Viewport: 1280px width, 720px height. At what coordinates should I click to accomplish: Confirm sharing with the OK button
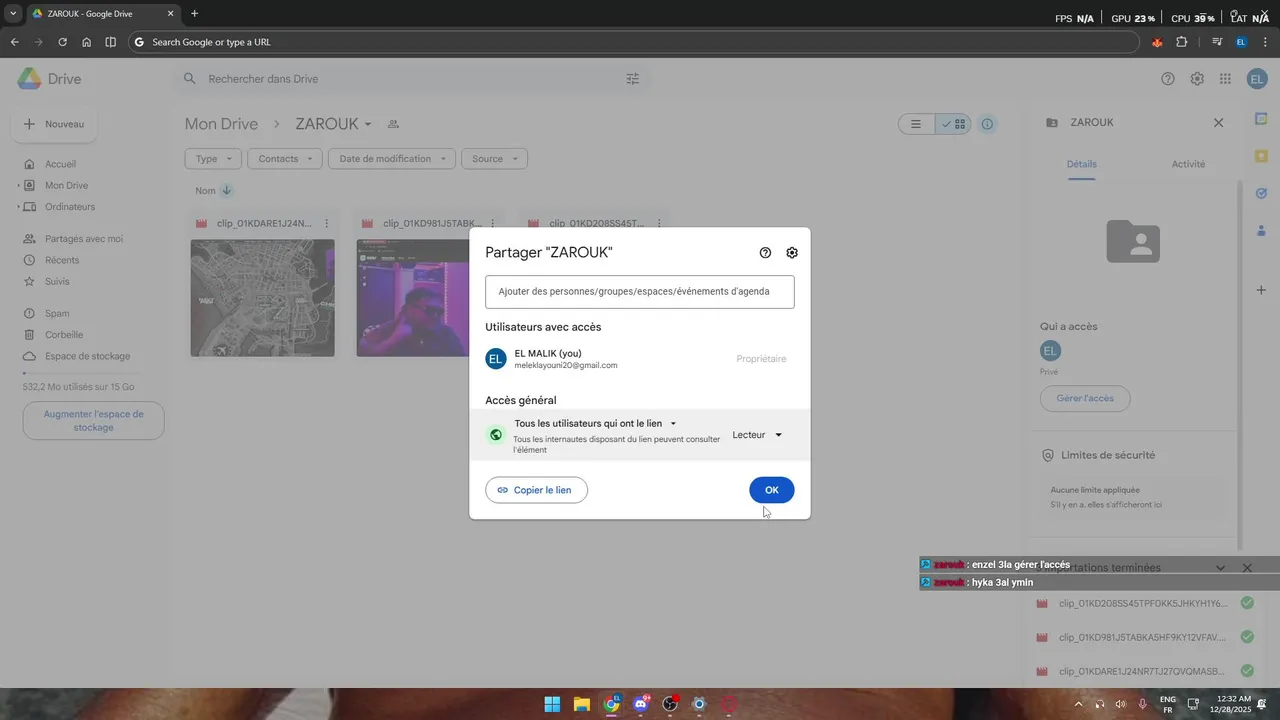point(772,490)
